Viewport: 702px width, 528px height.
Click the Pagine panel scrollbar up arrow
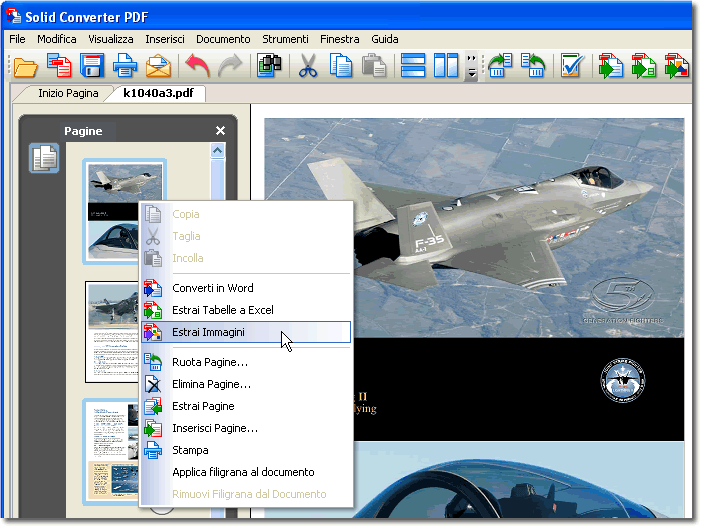tap(217, 151)
